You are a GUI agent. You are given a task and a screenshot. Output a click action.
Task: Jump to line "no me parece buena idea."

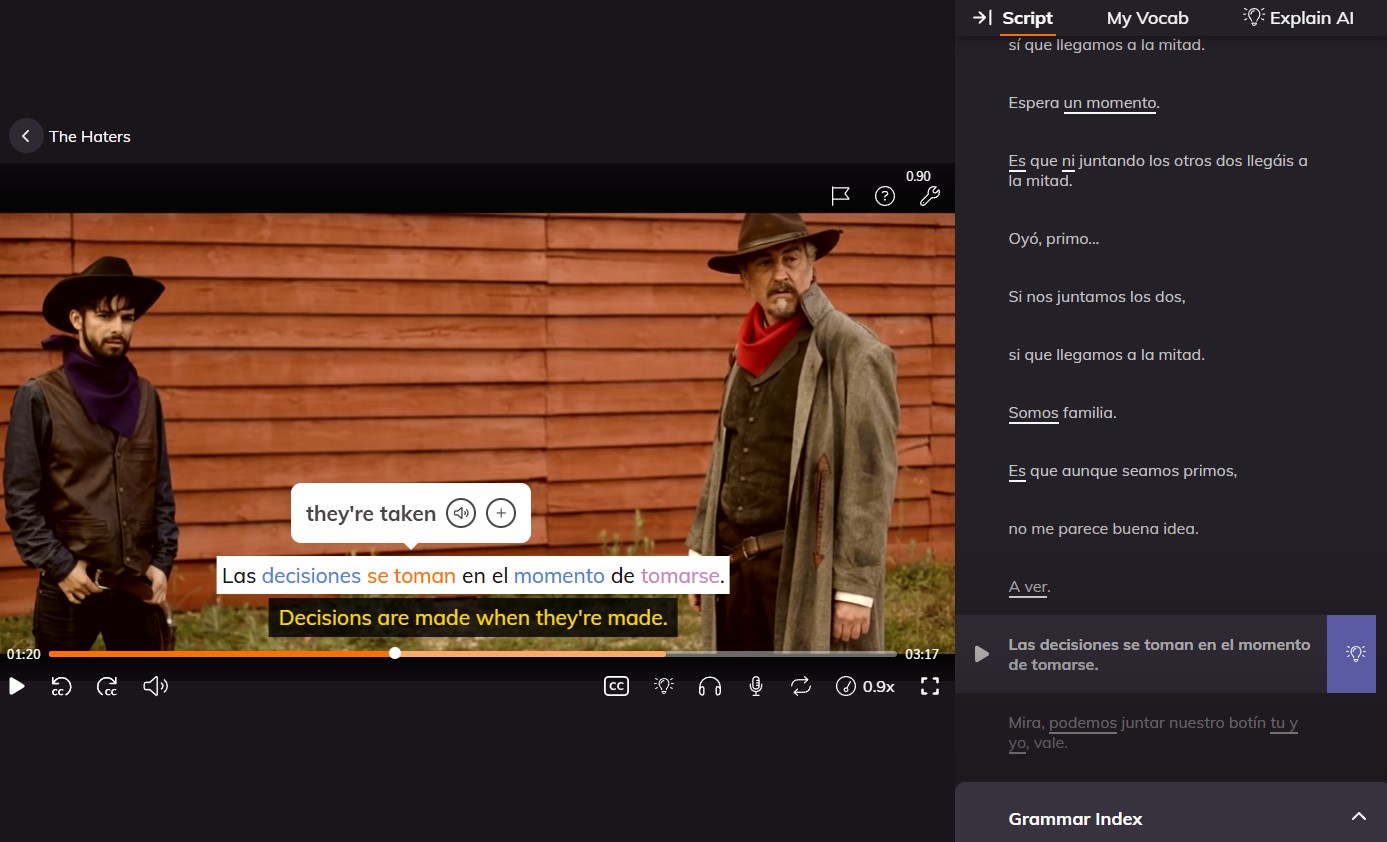1103,529
